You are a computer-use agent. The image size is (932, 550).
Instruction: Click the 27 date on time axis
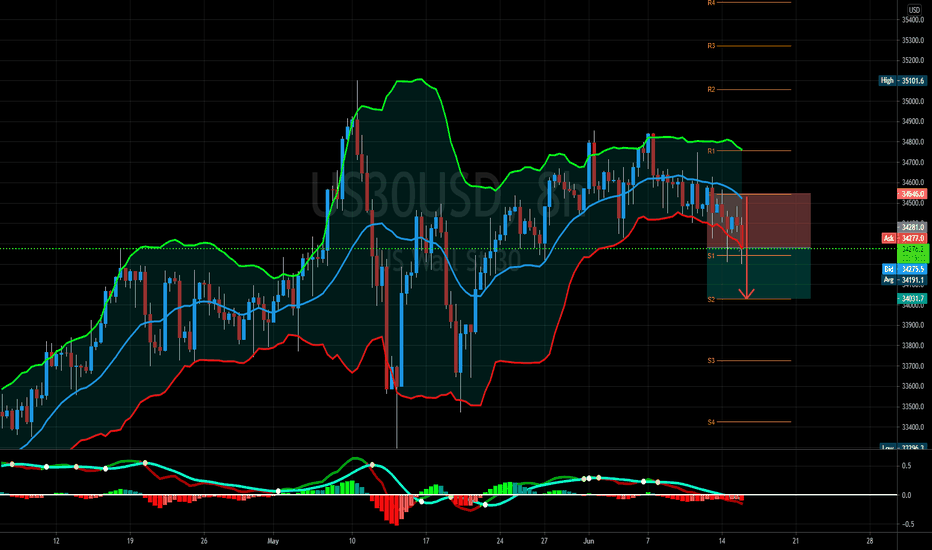[x=544, y=541]
